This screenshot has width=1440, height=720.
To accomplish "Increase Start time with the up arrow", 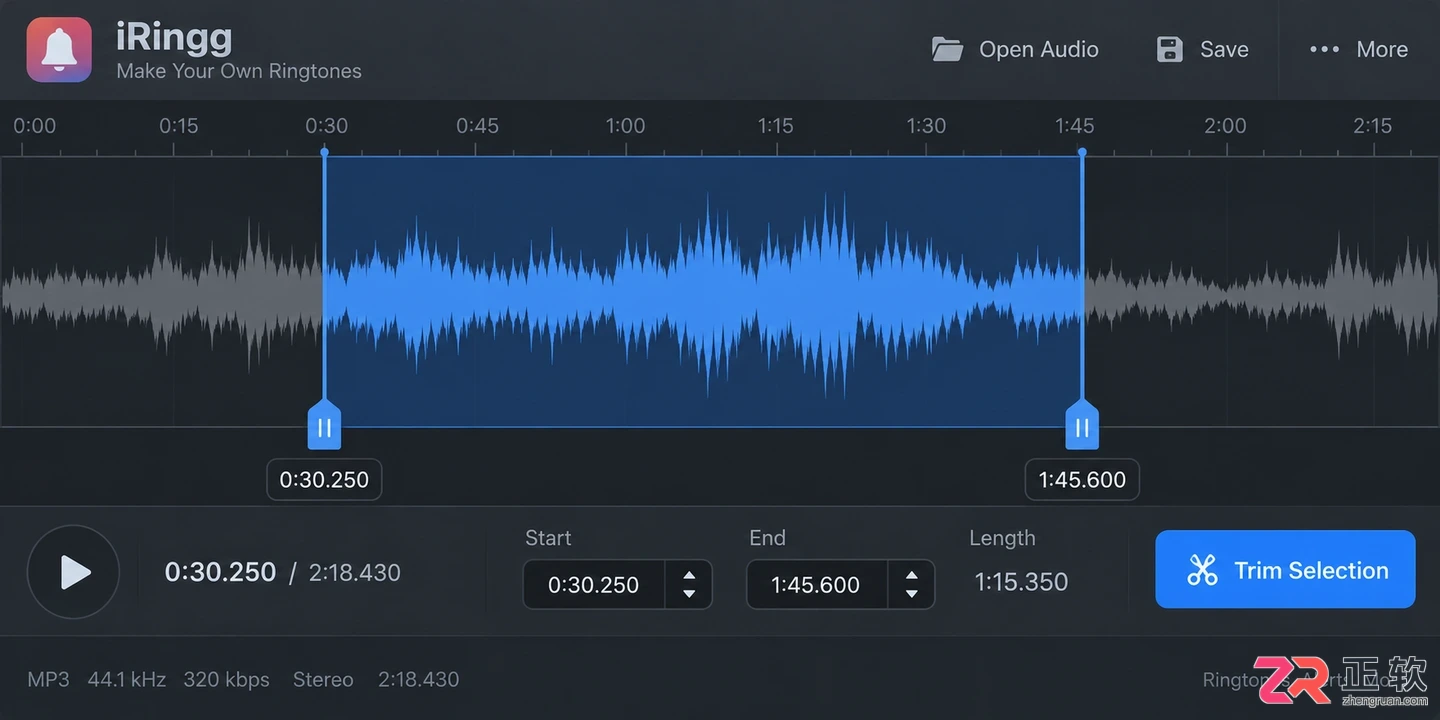I will point(689,576).
